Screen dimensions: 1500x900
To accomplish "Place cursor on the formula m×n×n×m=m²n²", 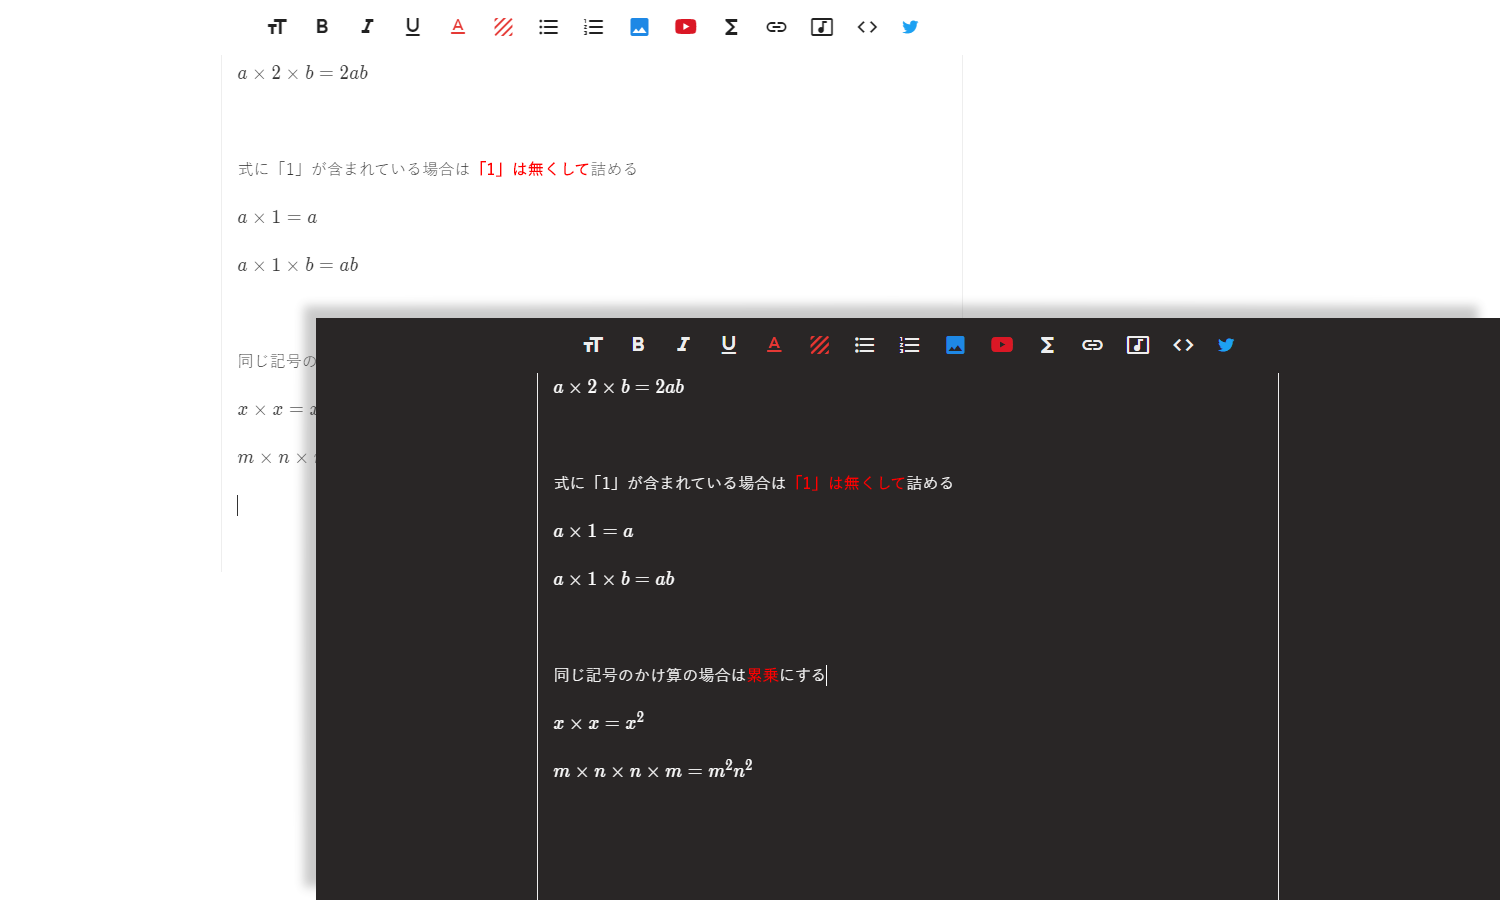I will (653, 770).
